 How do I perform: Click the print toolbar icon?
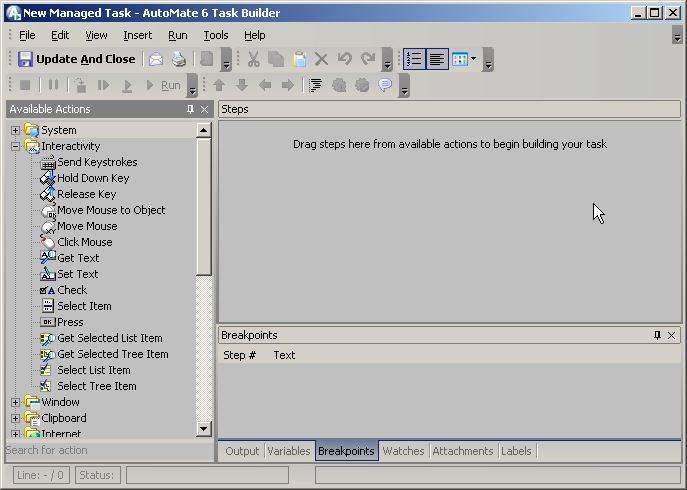179,59
